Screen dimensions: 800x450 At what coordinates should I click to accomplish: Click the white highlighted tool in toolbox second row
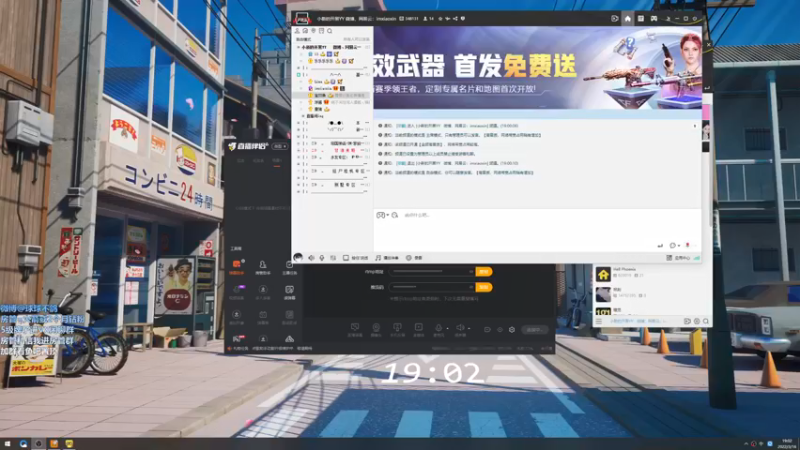tap(289, 291)
